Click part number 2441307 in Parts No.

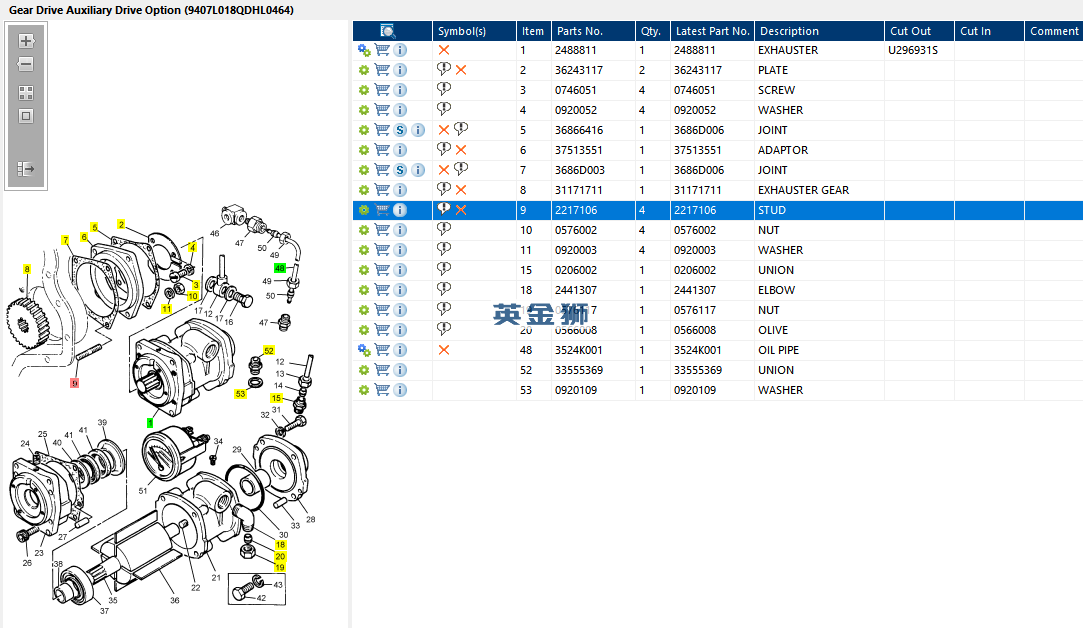pos(575,290)
